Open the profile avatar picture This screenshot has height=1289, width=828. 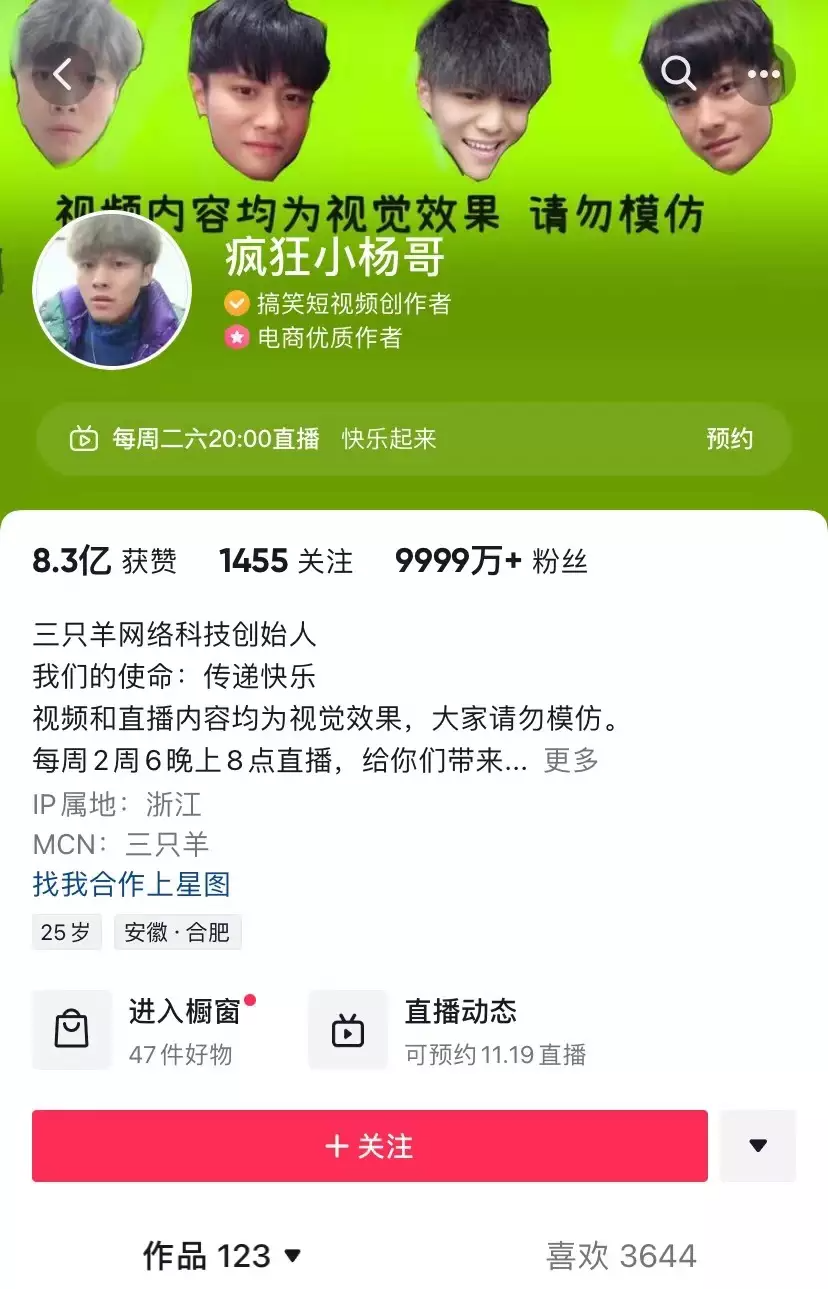coord(112,290)
